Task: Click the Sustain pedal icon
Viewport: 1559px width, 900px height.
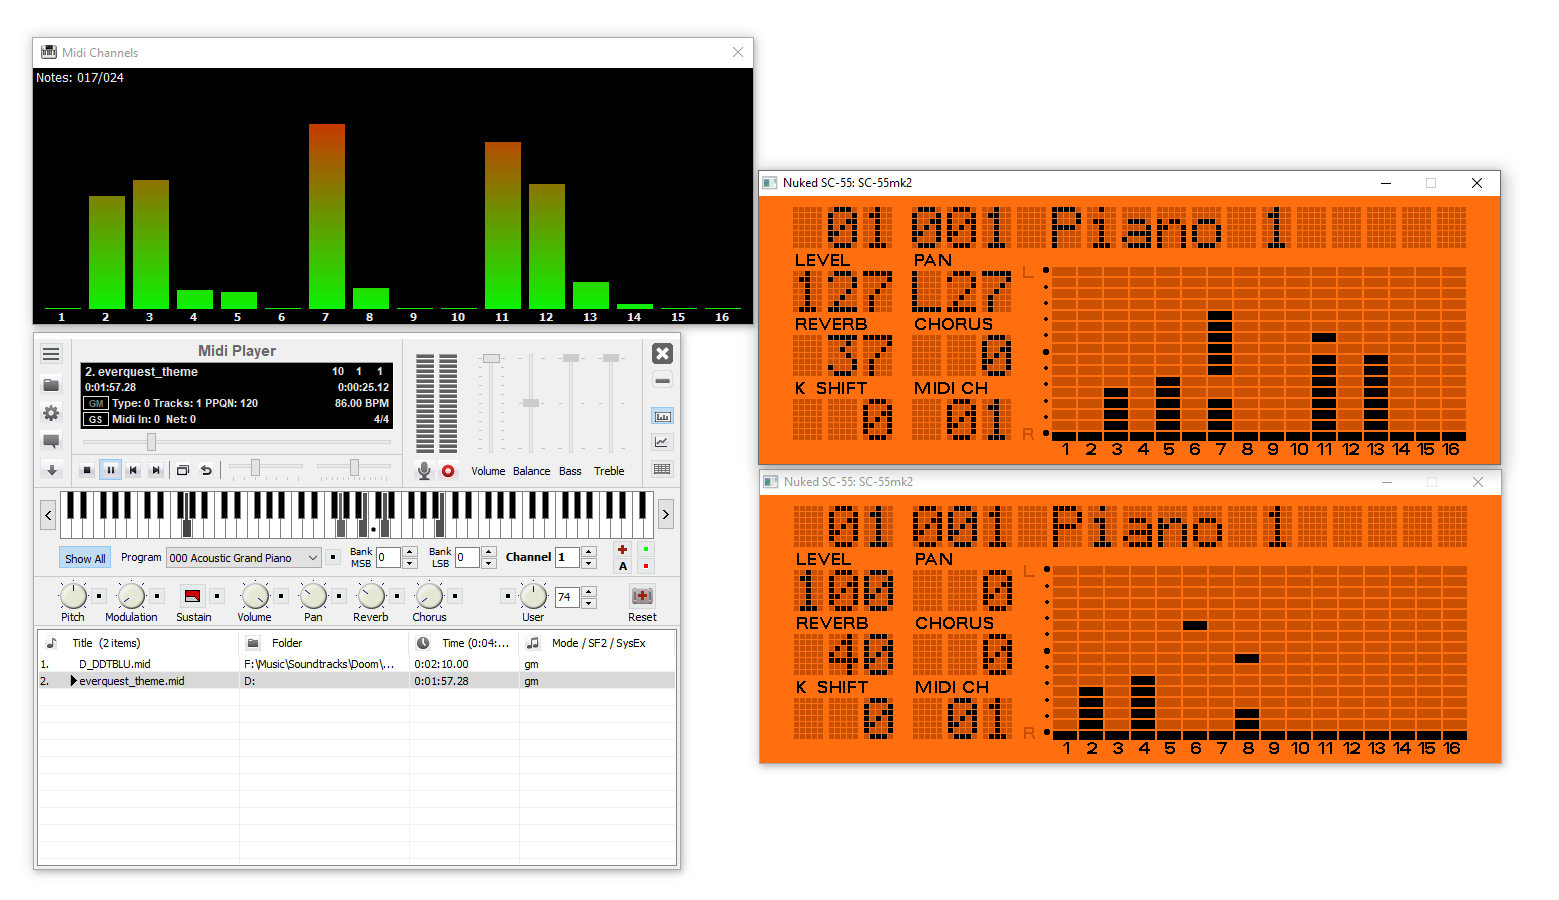Action: click(x=193, y=596)
